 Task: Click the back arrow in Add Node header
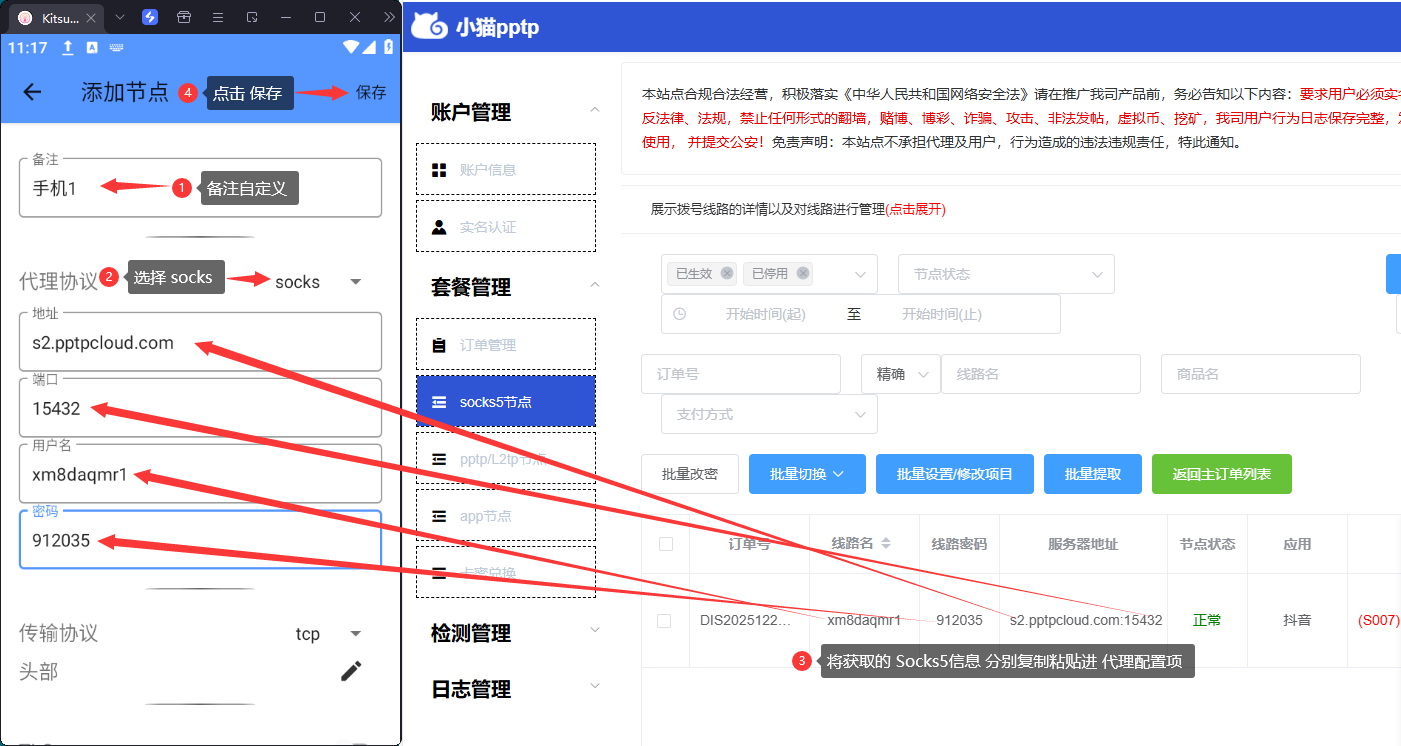pyautogui.click(x=32, y=92)
